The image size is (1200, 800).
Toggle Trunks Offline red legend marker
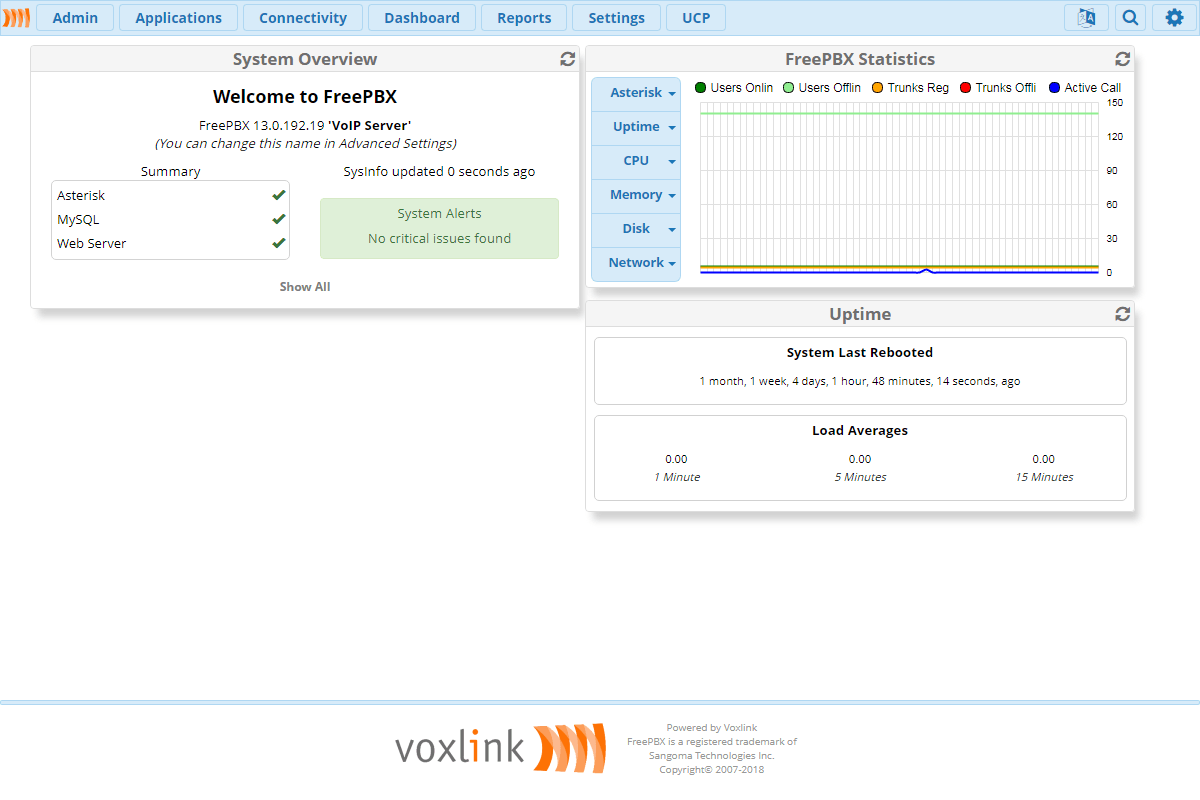(x=966, y=88)
